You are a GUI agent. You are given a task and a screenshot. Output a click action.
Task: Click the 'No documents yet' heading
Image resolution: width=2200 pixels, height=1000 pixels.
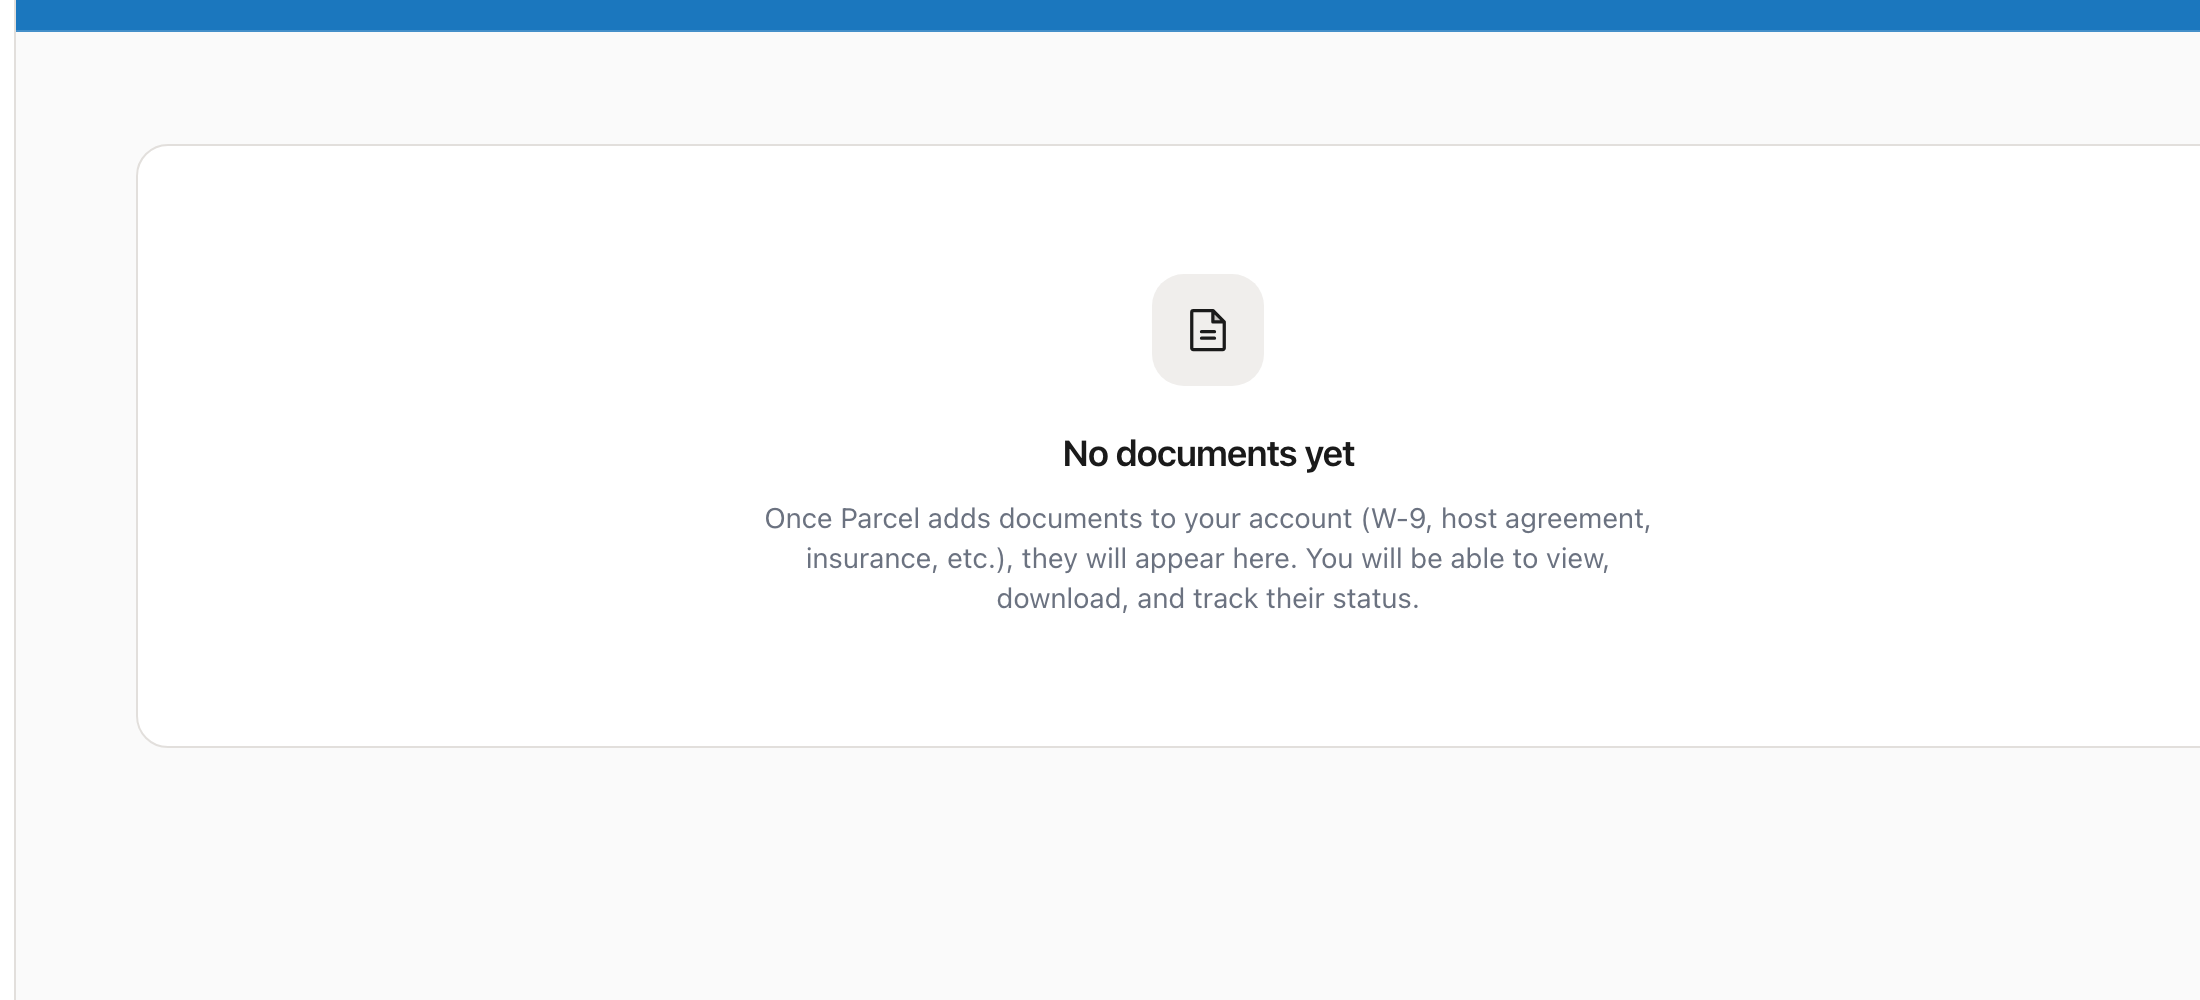(1208, 453)
